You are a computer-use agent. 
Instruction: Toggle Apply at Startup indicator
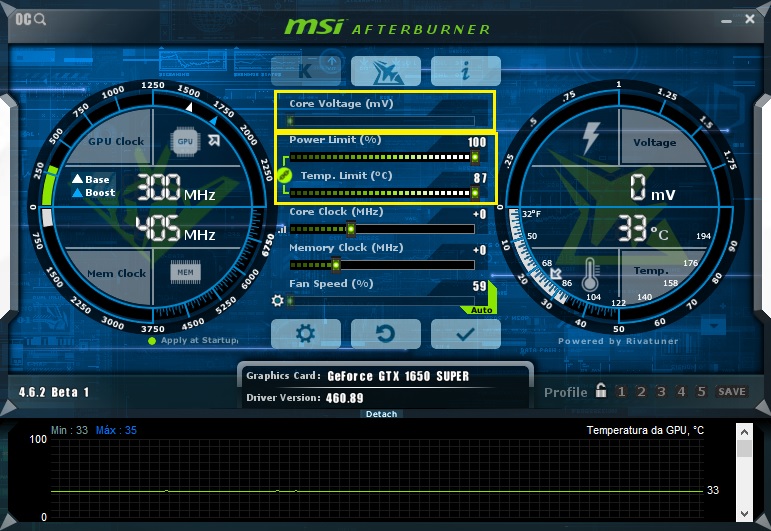point(152,341)
